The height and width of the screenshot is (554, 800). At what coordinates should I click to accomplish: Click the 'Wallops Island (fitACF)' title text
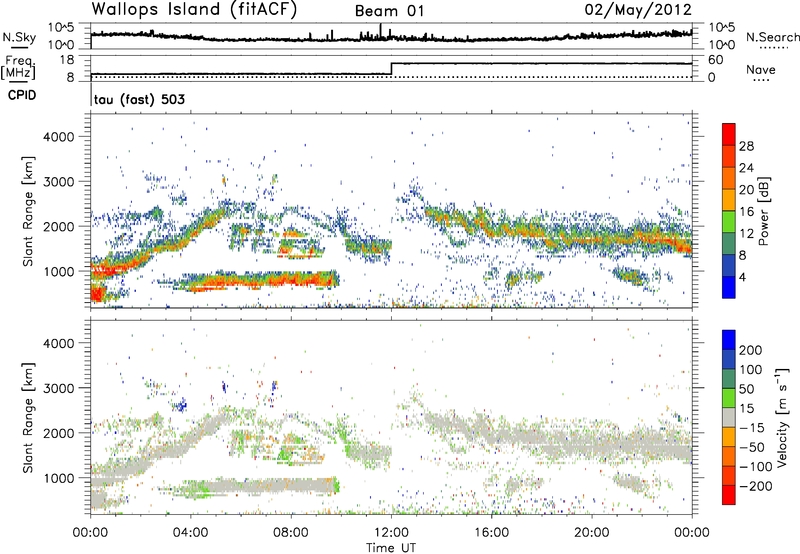(194, 9)
